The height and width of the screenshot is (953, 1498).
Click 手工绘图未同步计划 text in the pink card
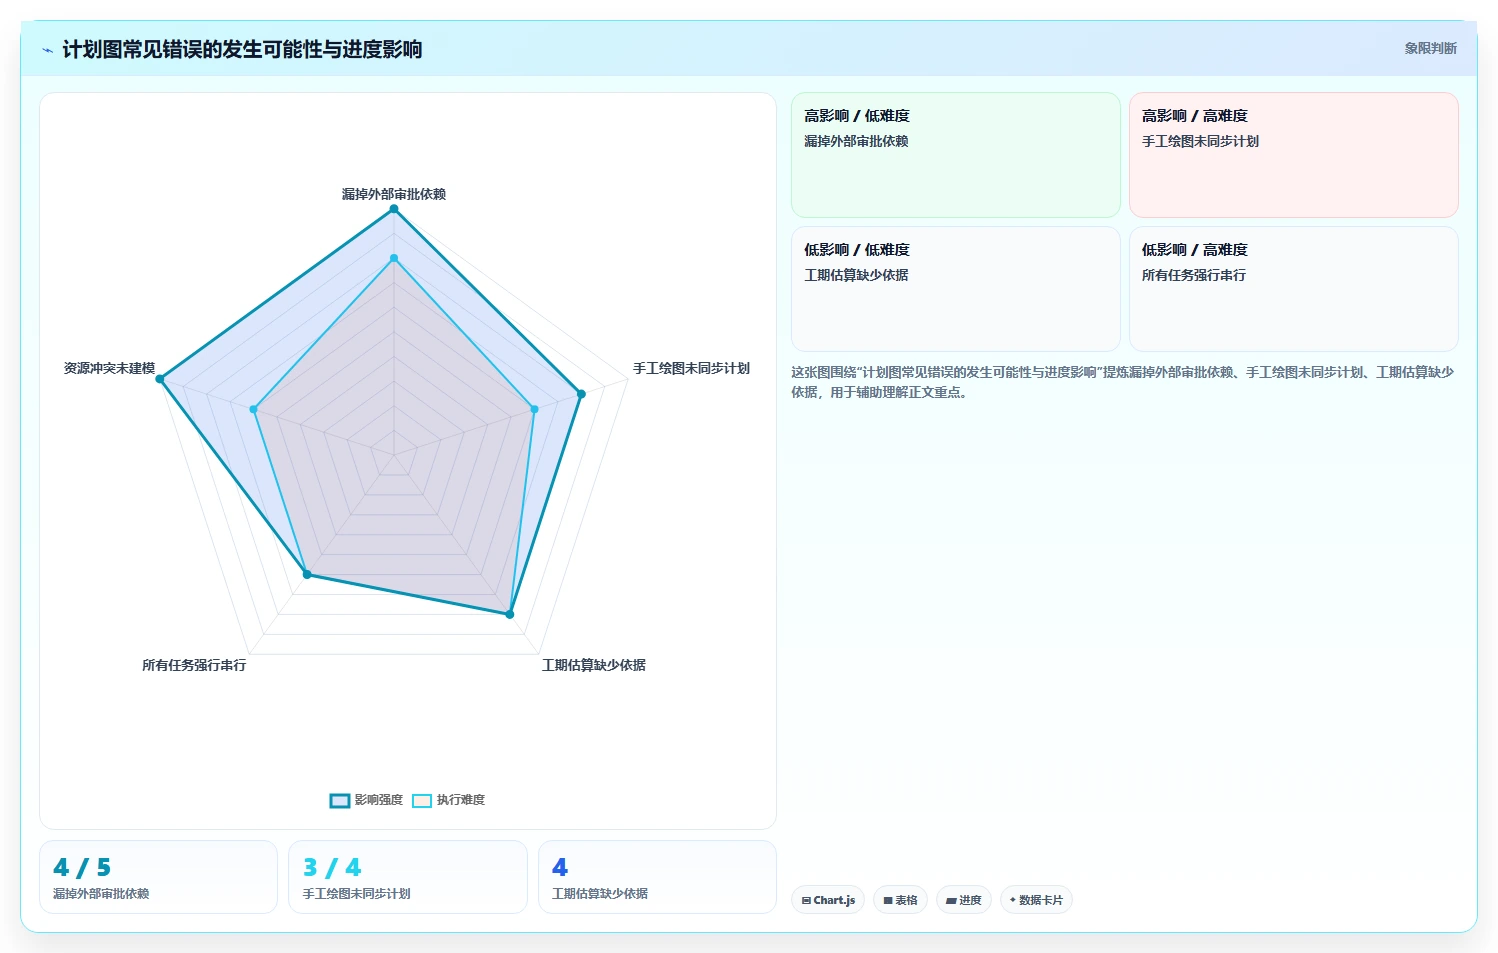tap(1200, 141)
